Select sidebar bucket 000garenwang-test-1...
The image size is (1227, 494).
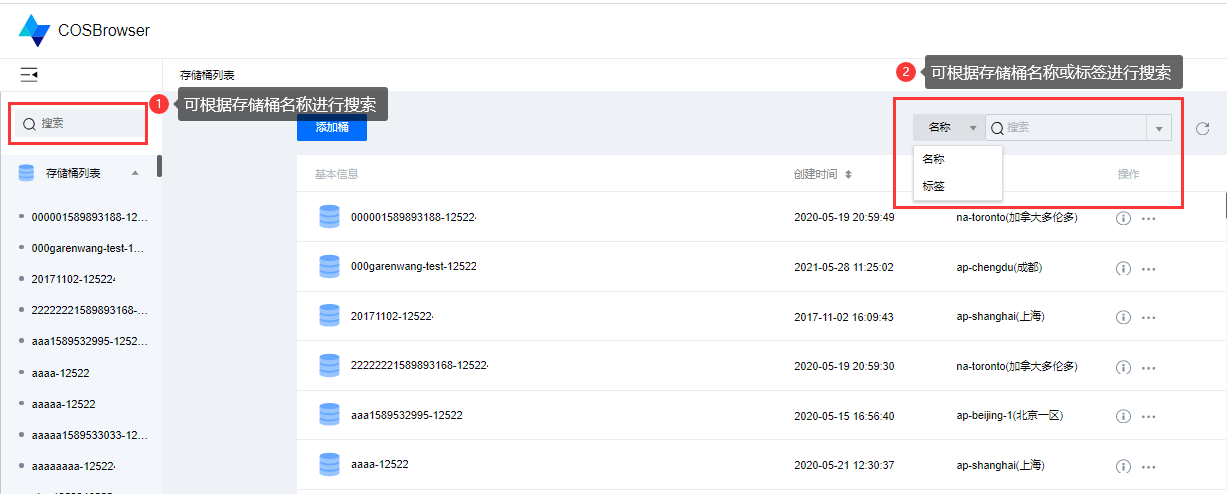click(90, 248)
